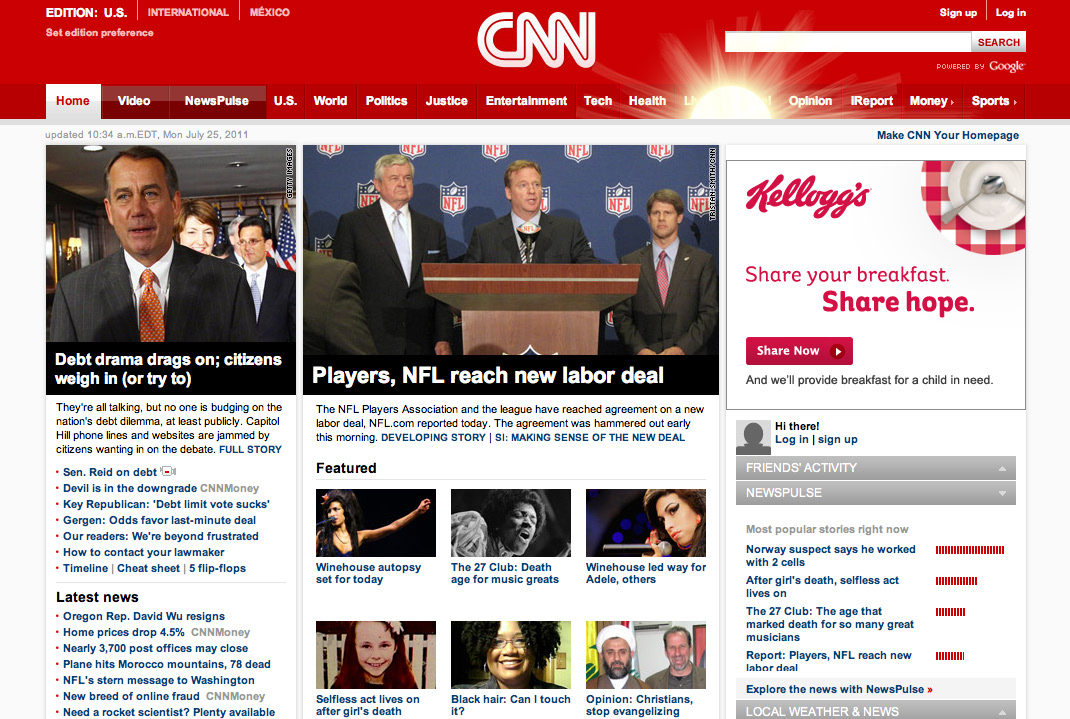Open Norway suspect says he worked with 2 cells
The width and height of the screenshot is (1070, 719).
tap(830, 556)
